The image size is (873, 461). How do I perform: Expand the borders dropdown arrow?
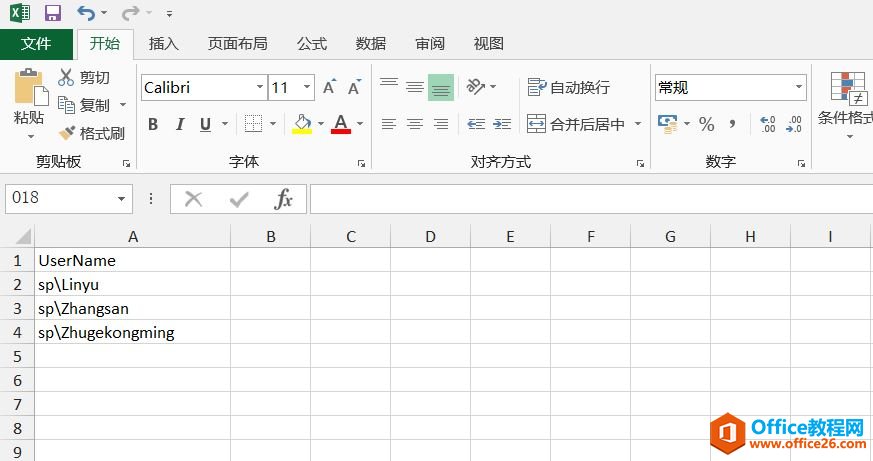[273, 124]
